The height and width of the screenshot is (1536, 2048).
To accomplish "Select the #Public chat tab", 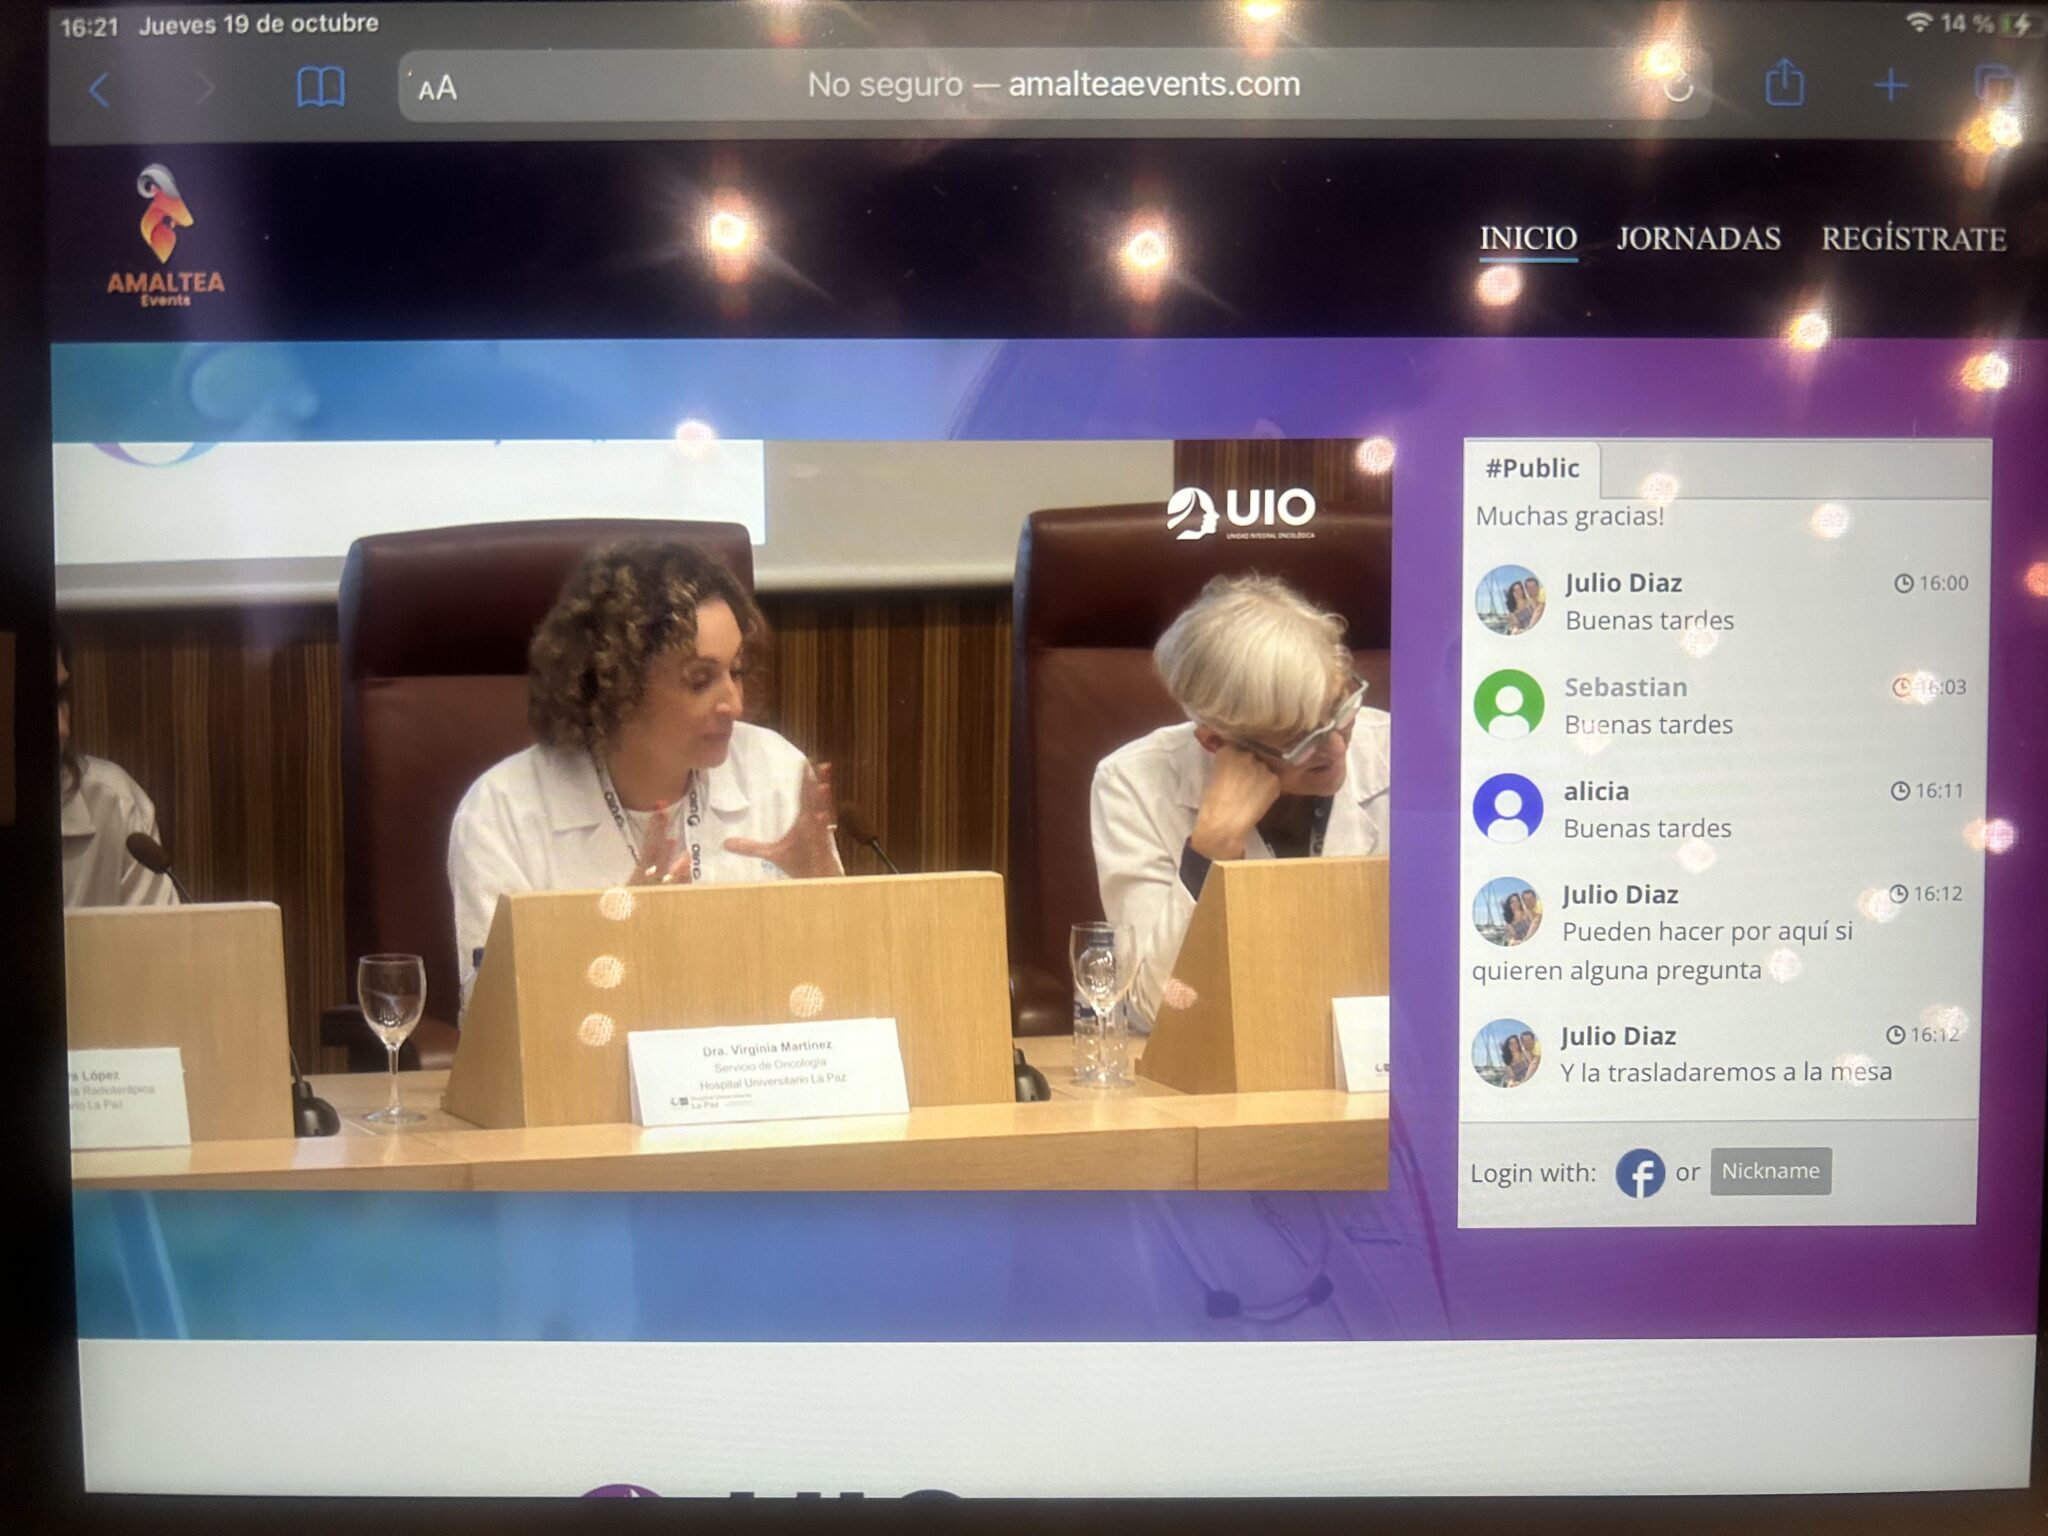I will coord(1532,468).
